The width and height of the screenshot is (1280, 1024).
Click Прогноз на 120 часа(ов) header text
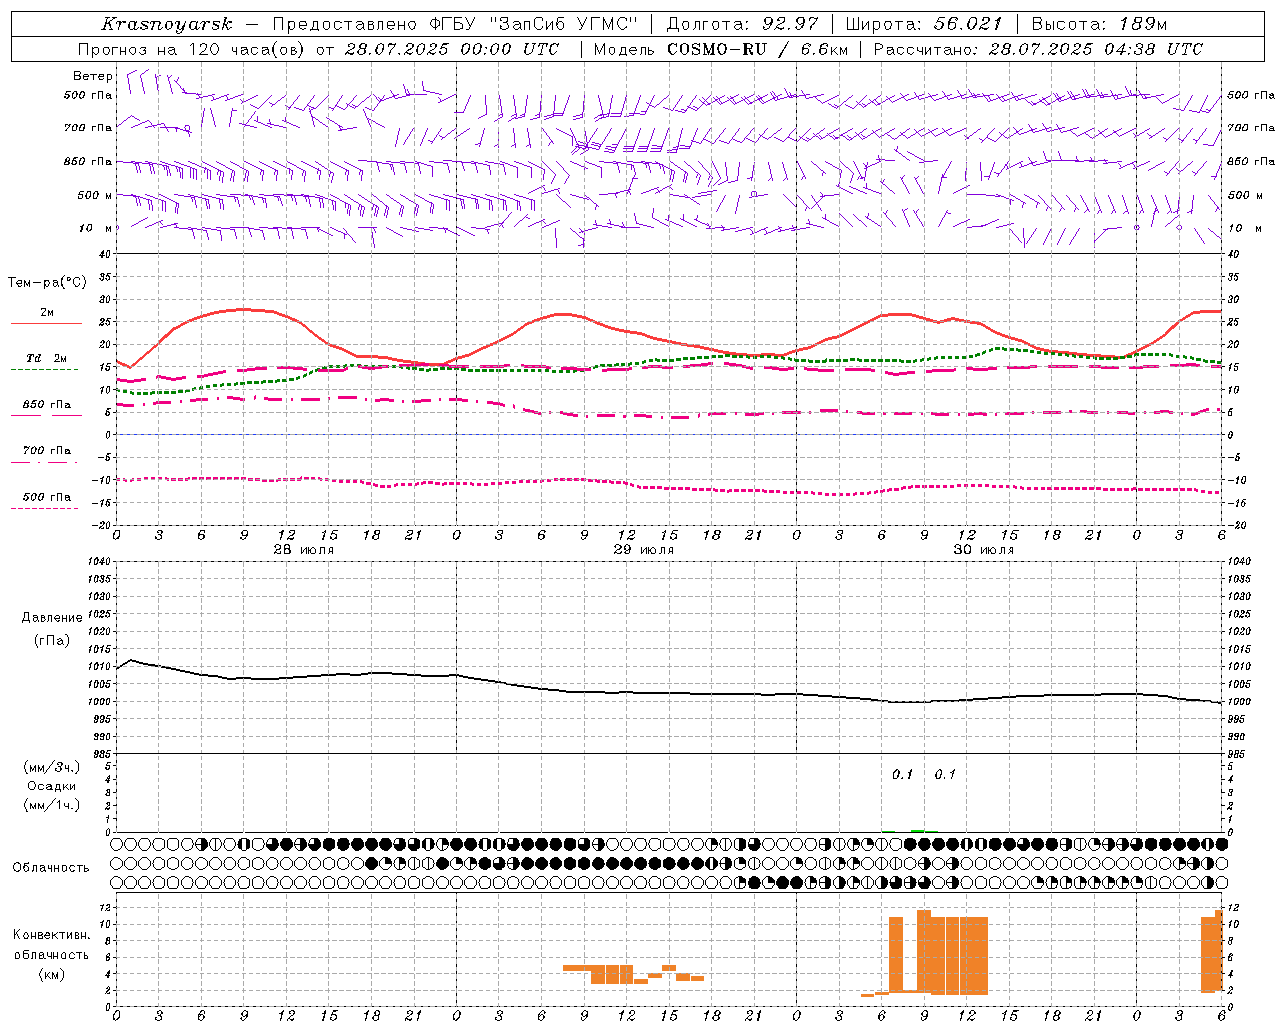192,49
